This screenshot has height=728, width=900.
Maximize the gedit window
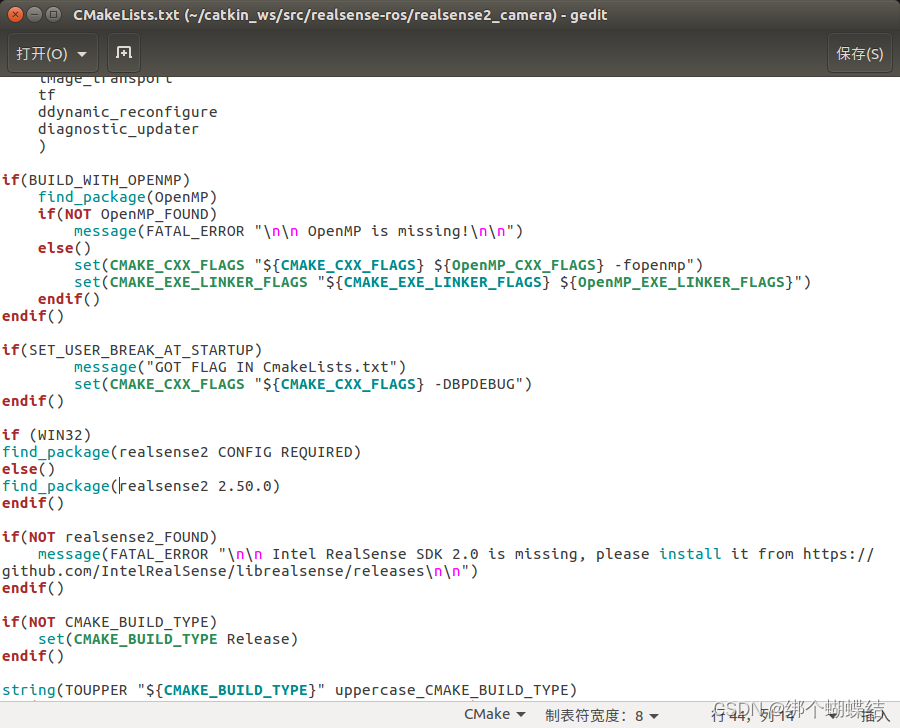pyautogui.click(x=53, y=14)
